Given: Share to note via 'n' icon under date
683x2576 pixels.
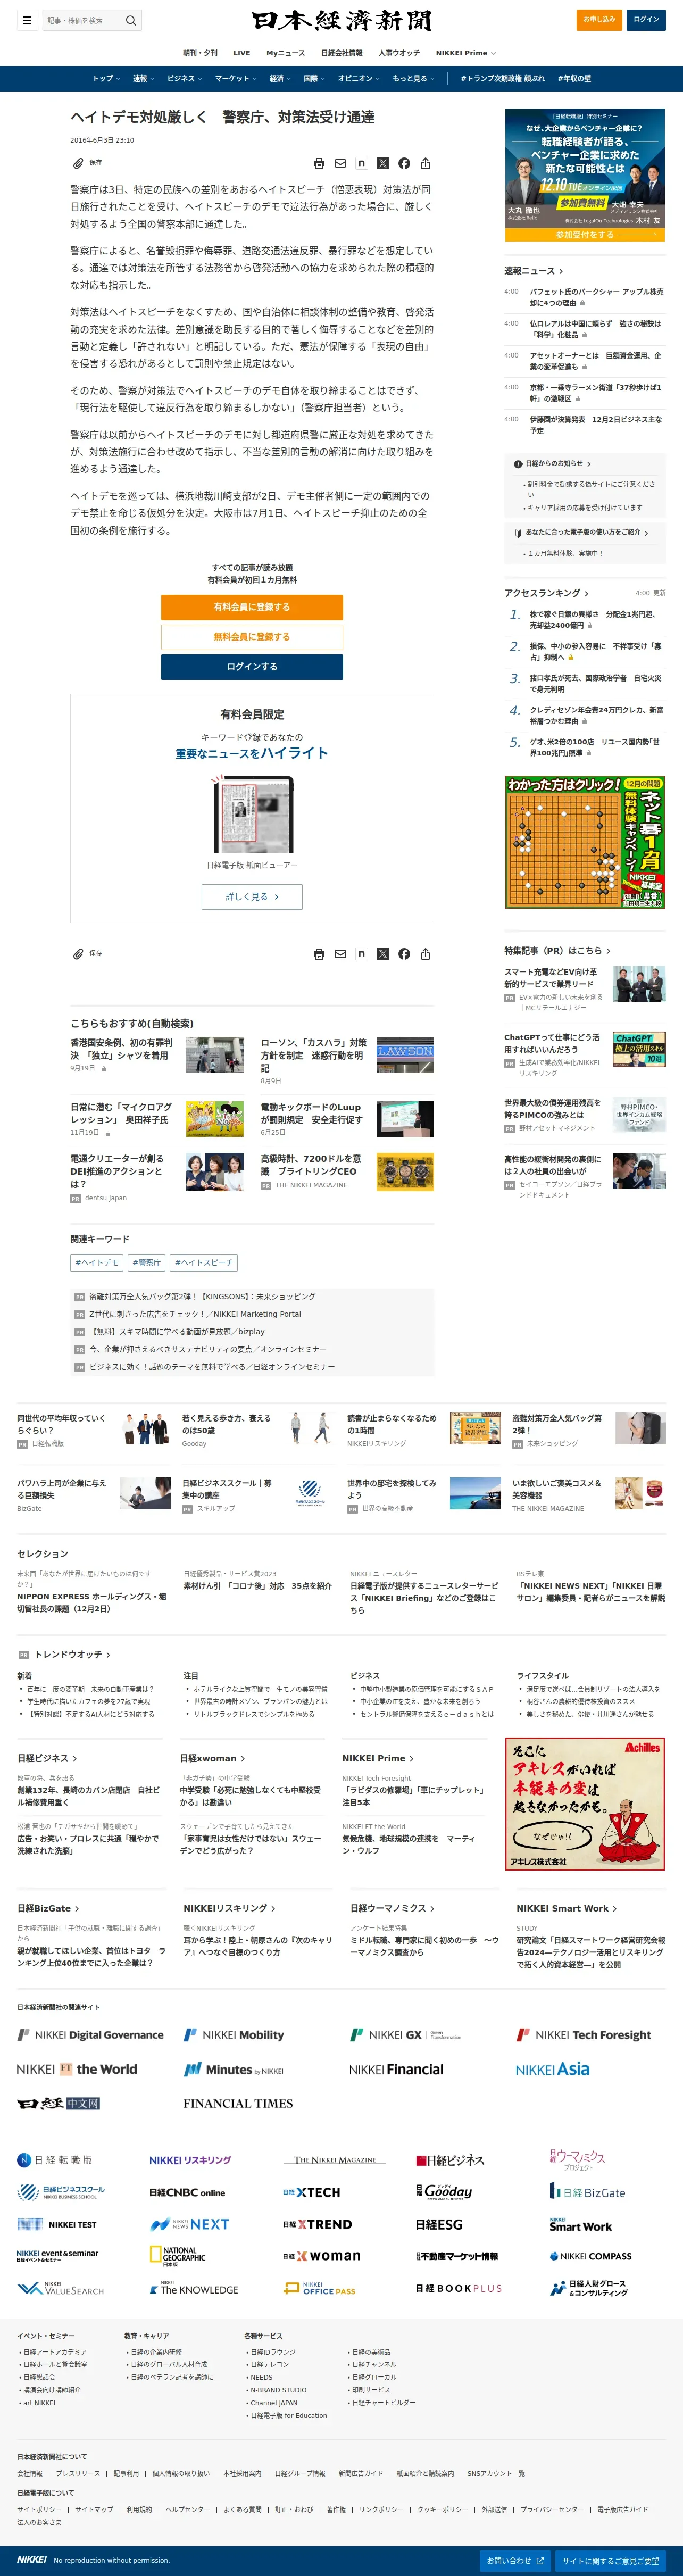Looking at the screenshot, I should [x=361, y=163].
